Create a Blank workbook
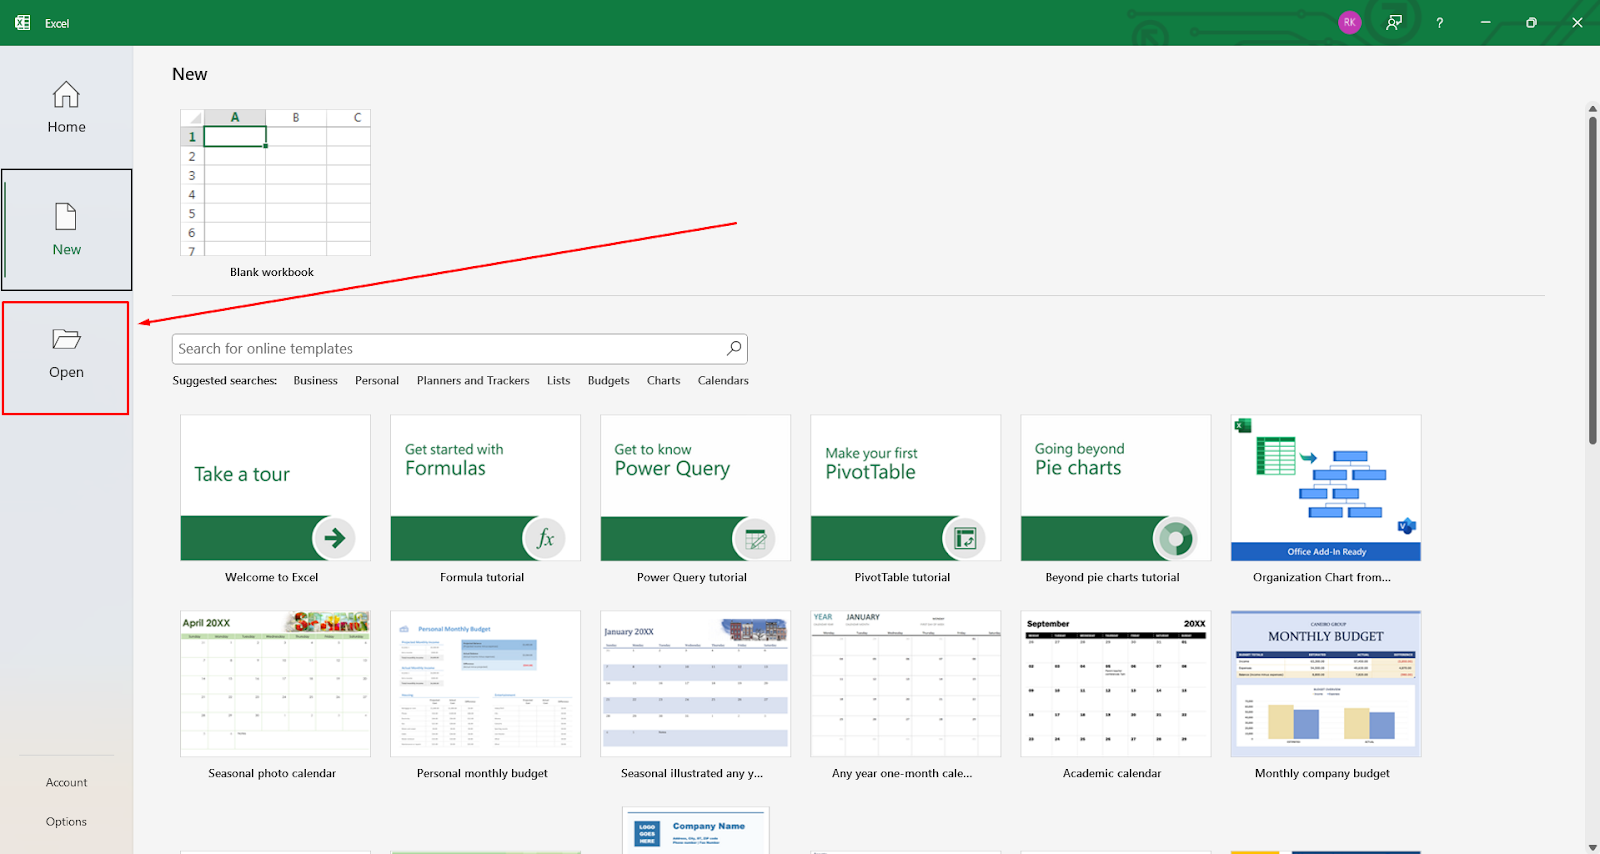Image resolution: width=1600 pixels, height=854 pixels. tap(275, 182)
